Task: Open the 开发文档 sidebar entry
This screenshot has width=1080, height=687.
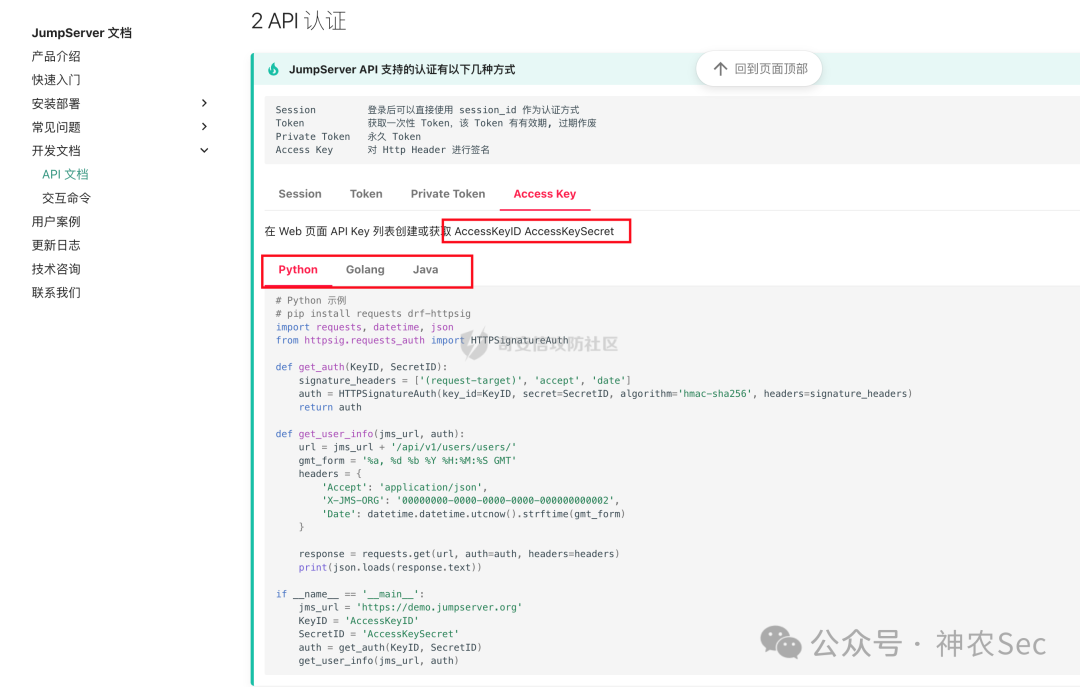Action: 56,150
